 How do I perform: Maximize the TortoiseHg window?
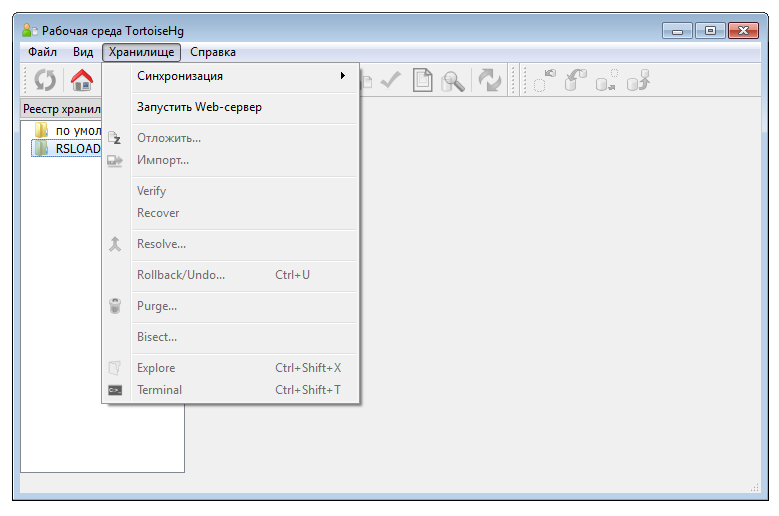coord(710,31)
